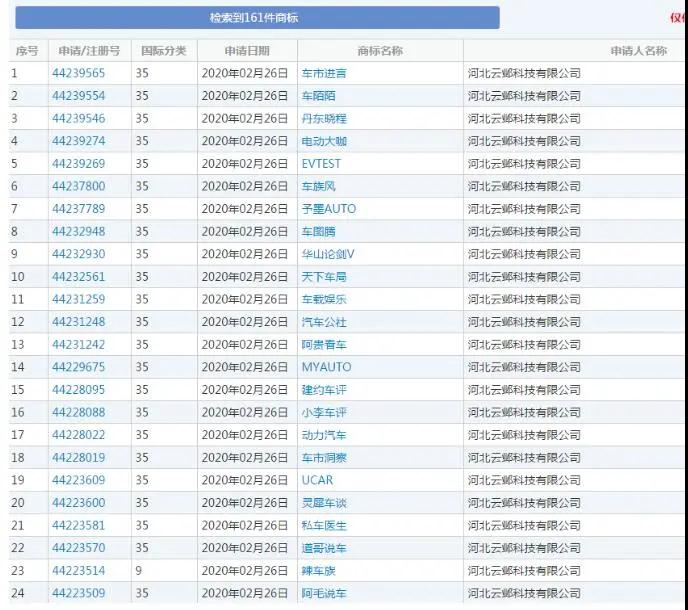Open application number 44231248
This screenshot has height=610, width=688.
(x=79, y=322)
